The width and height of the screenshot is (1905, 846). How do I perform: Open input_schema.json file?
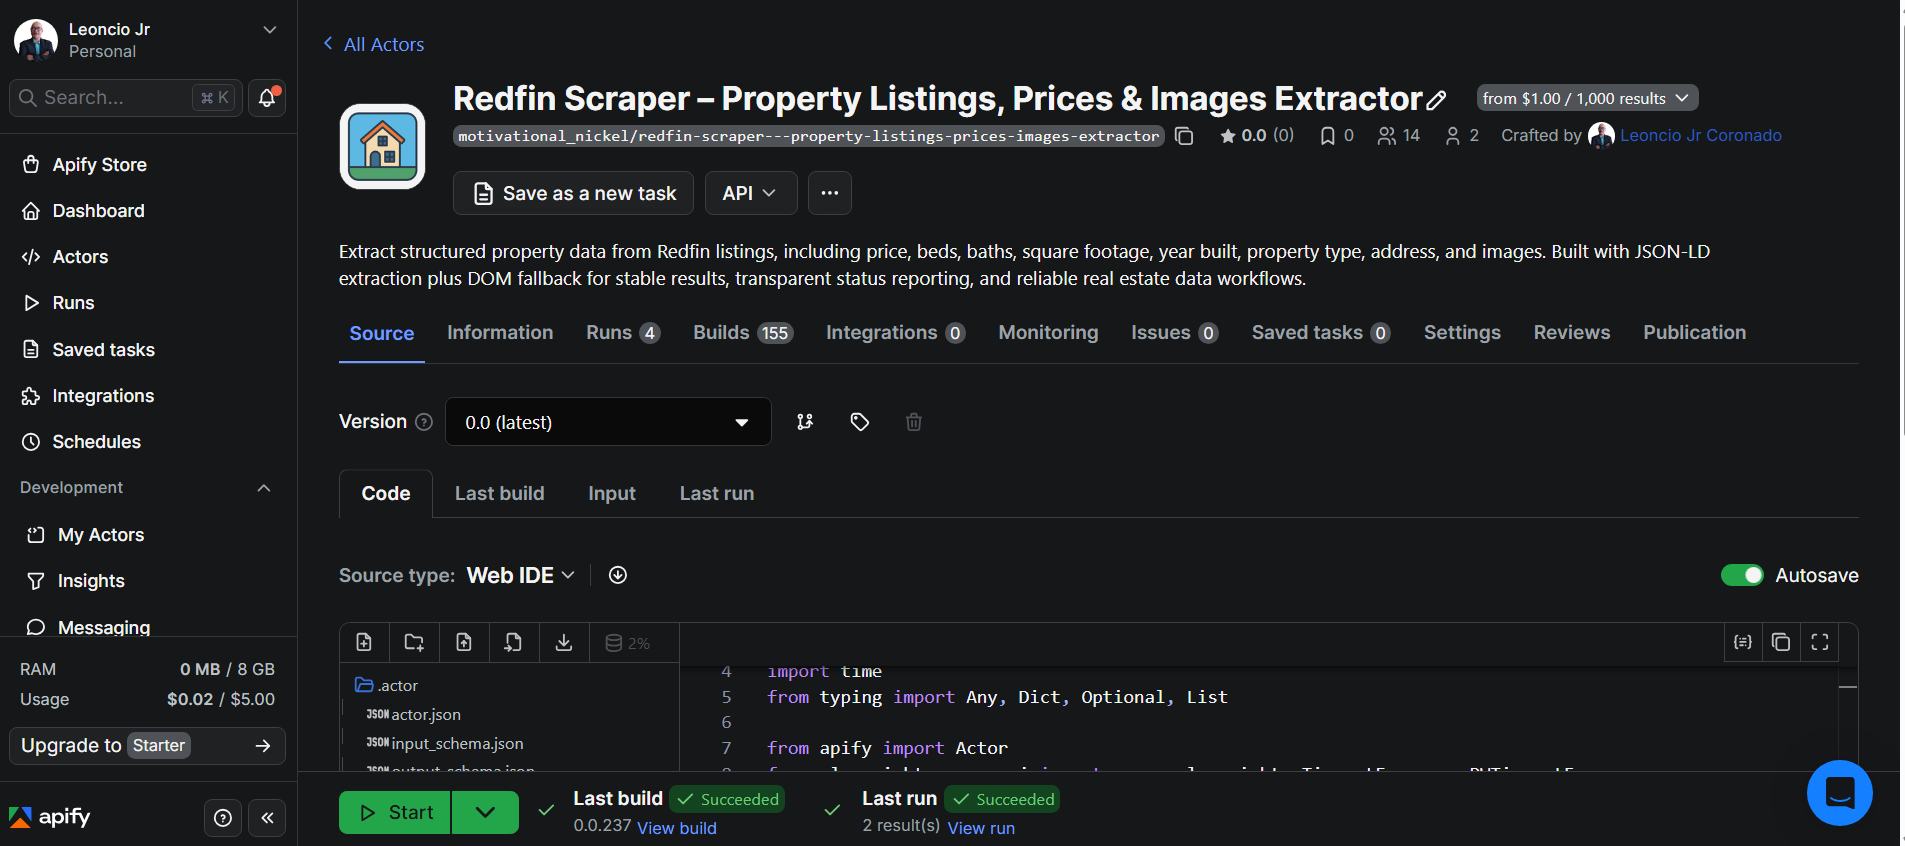[x=445, y=743]
